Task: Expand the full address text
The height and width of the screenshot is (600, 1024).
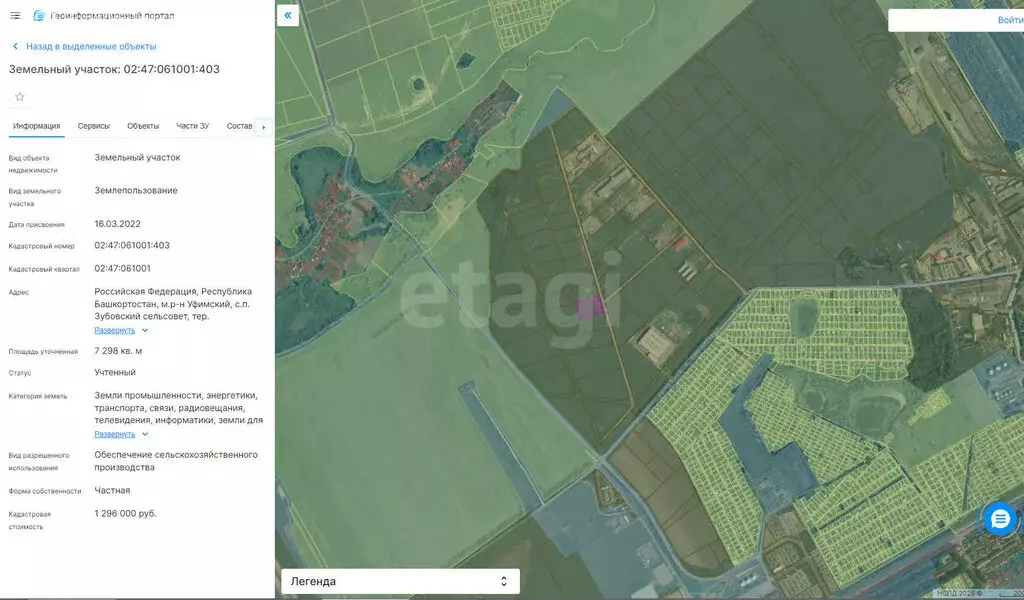Action: (114, 330)
